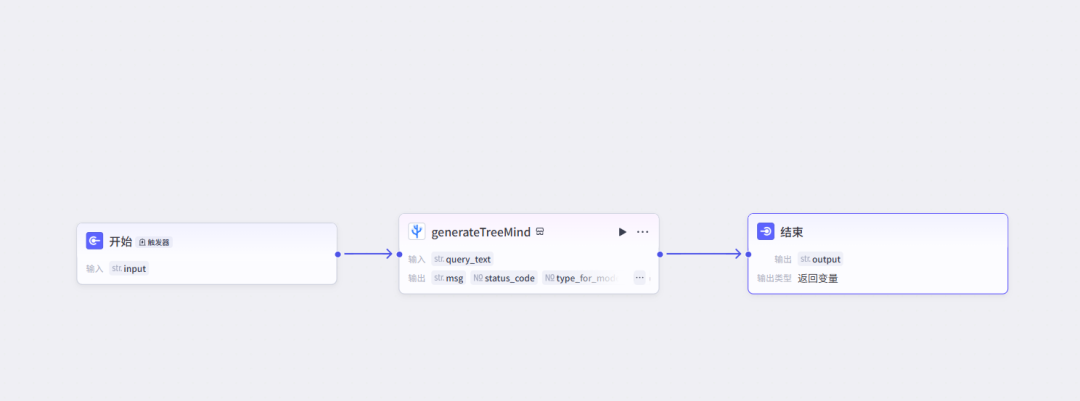Select the 触发器 trigger tag

point(154,243)
